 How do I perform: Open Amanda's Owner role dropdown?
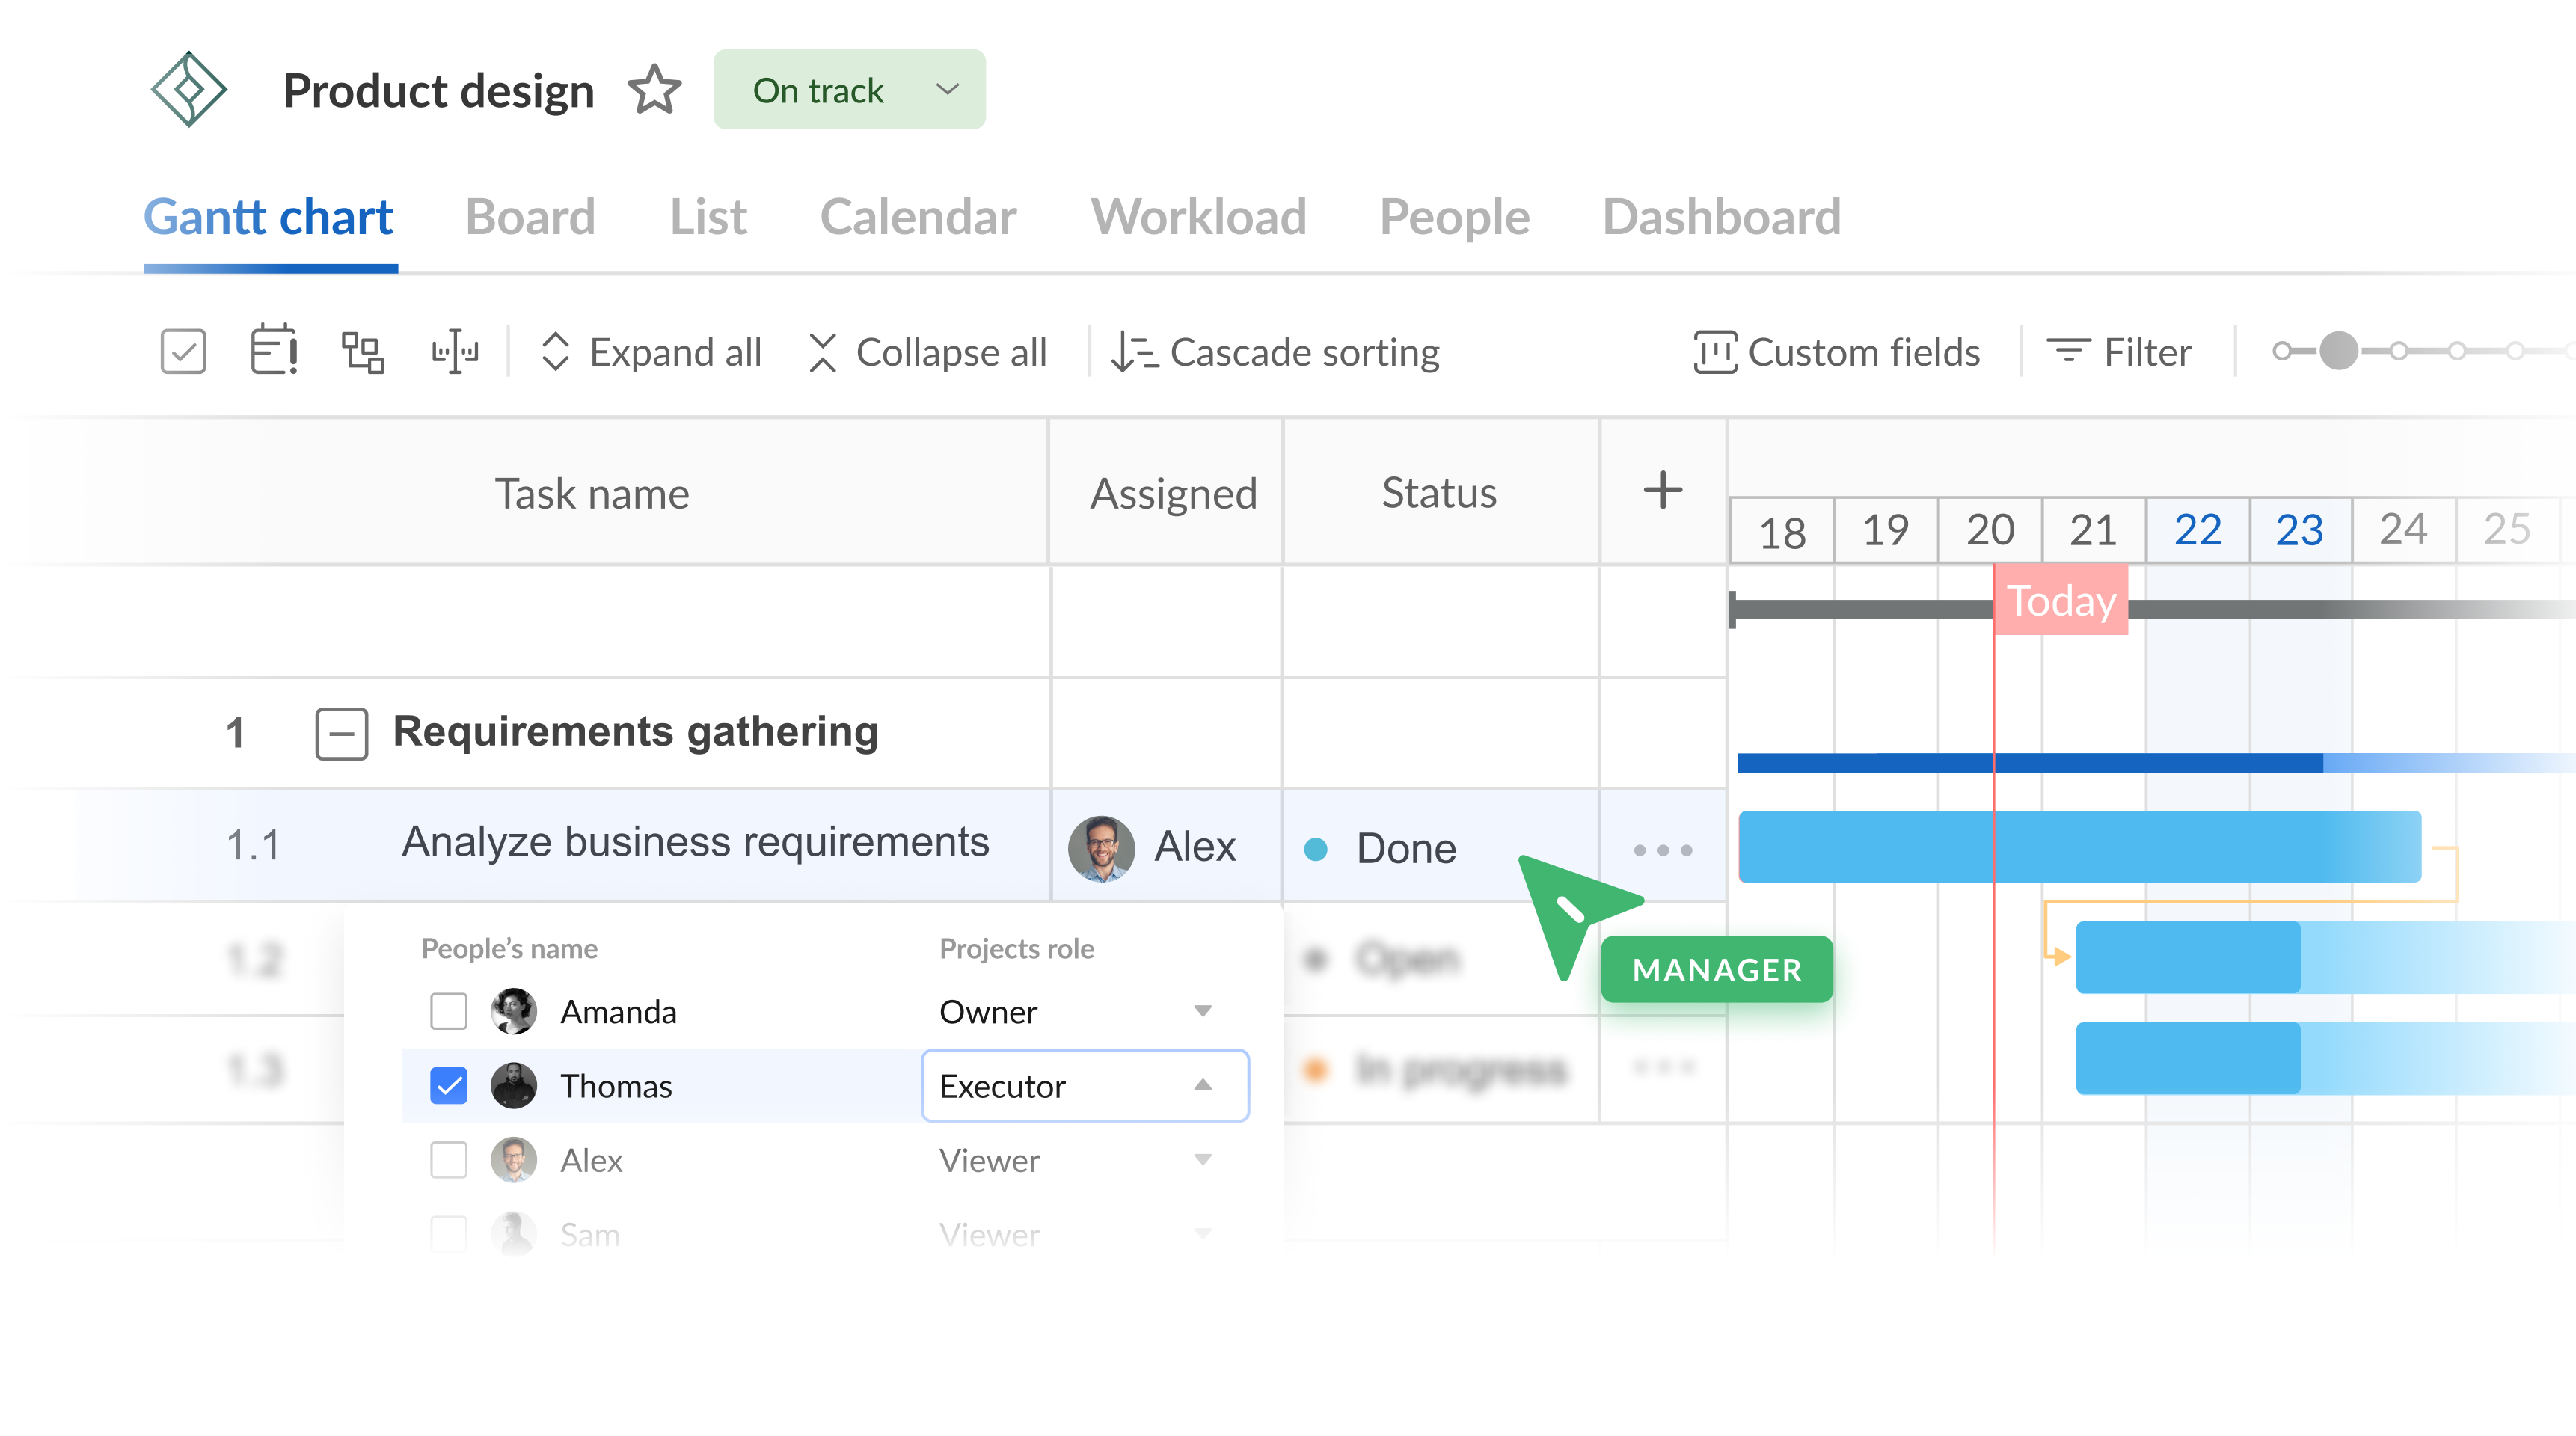click(x=1202, y=1011)
